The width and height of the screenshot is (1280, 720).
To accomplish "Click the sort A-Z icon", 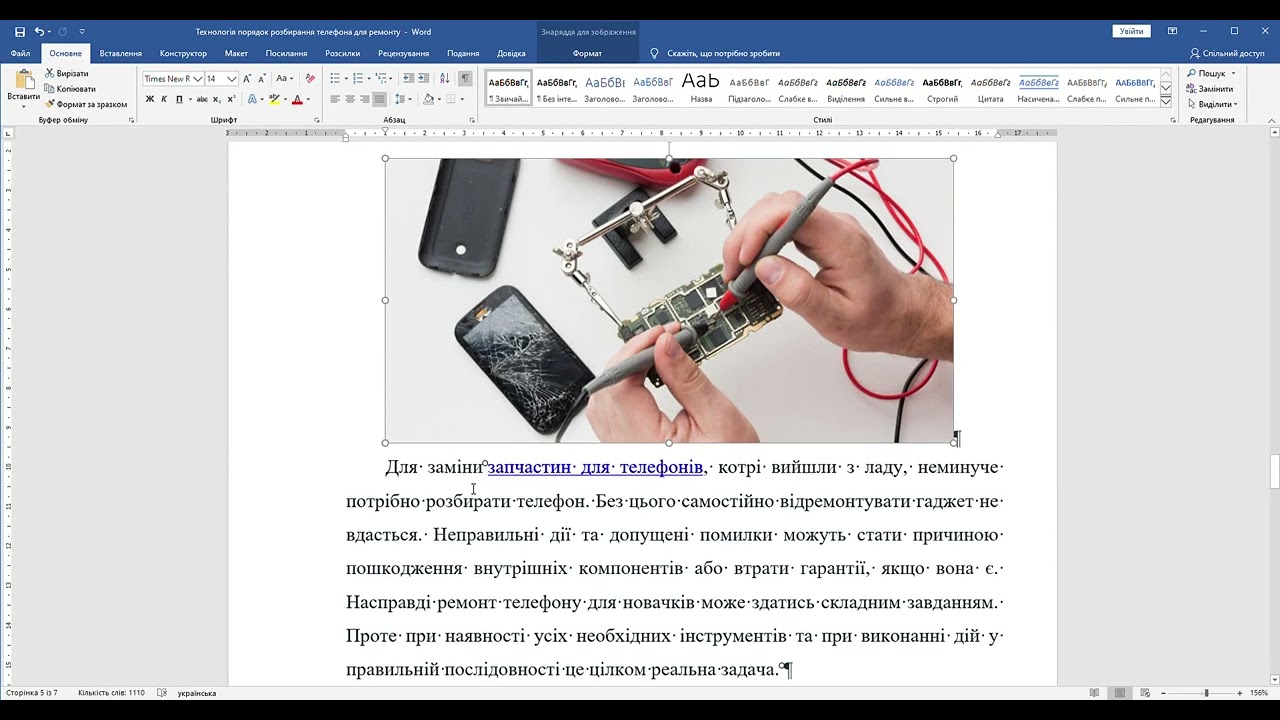I will click(445, 78).
